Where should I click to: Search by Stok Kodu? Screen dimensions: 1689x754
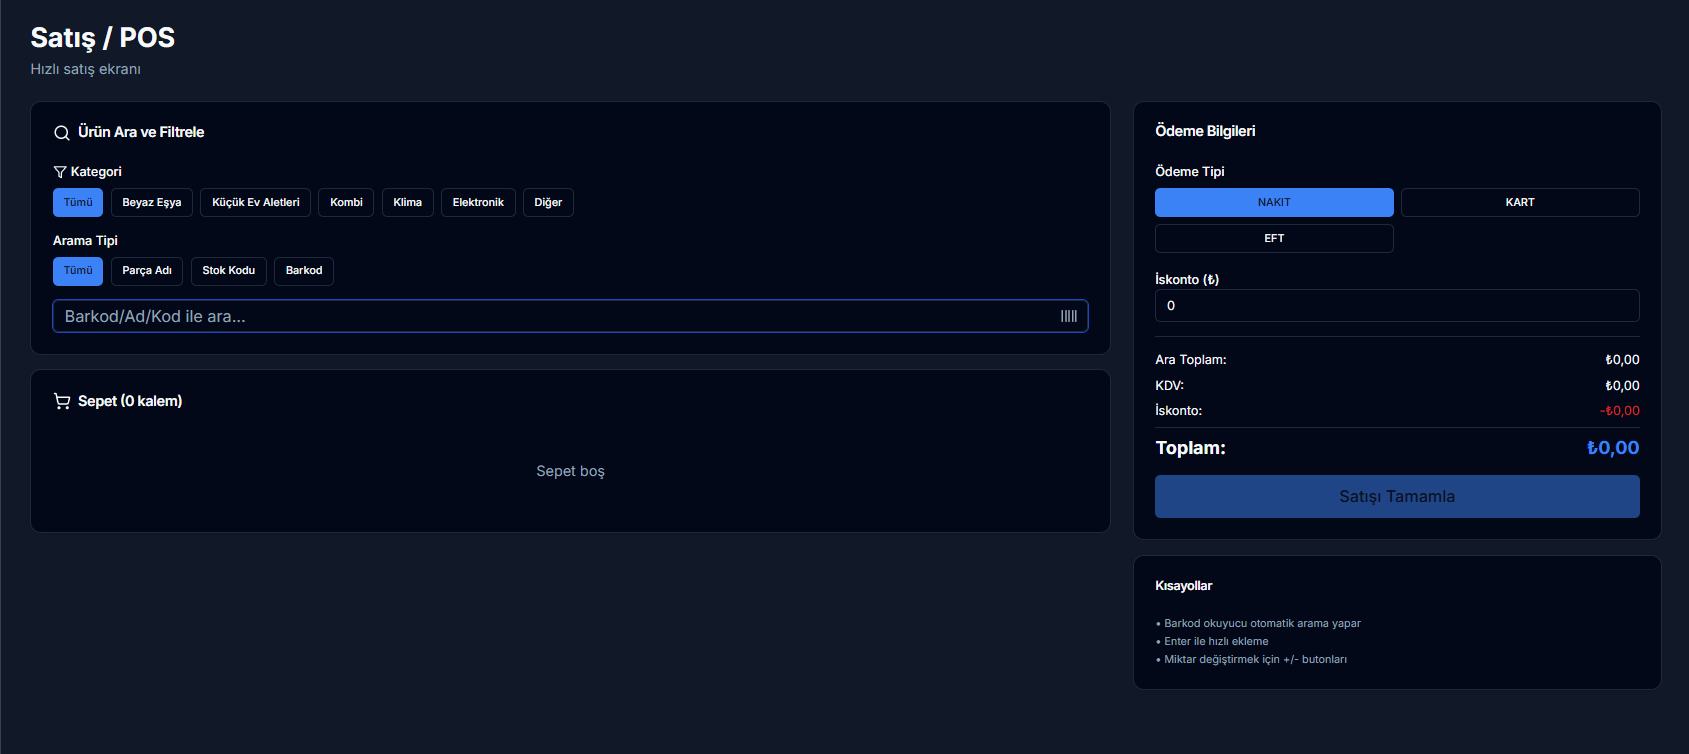pos(229,271)
